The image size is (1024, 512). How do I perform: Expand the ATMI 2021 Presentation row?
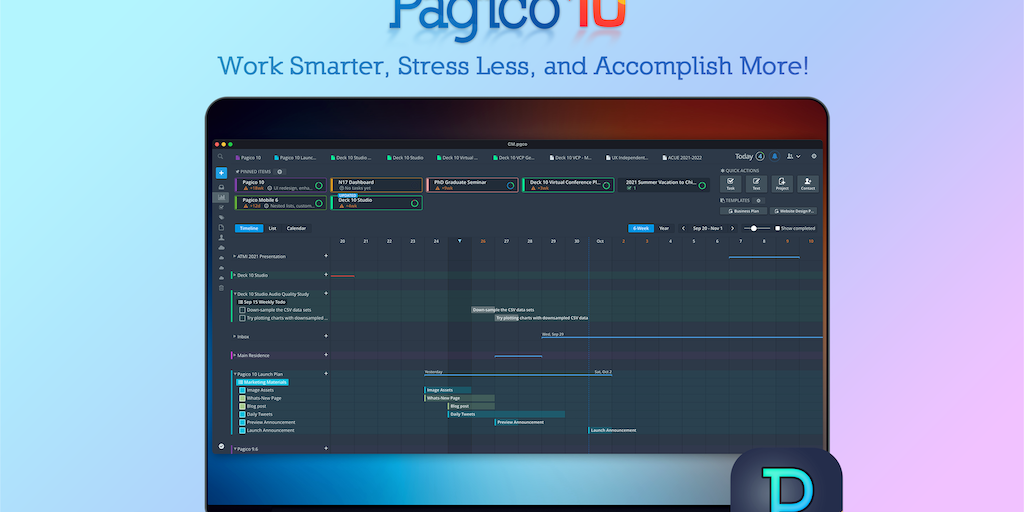(235, 256)
